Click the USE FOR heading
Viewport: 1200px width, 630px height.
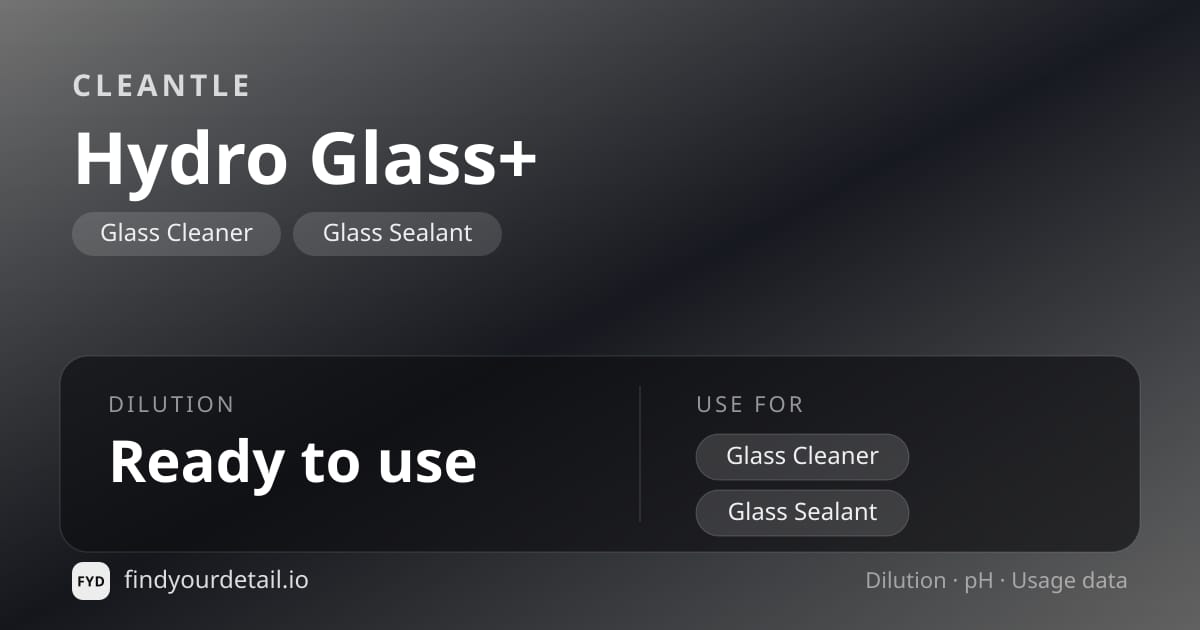coord(750,405)
